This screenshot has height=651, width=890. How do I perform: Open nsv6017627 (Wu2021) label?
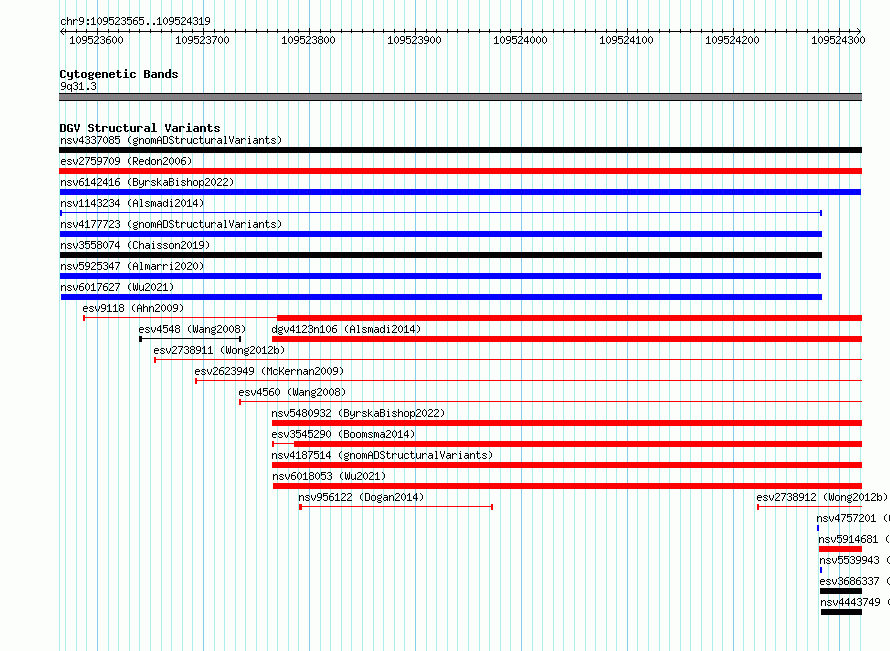117,287
